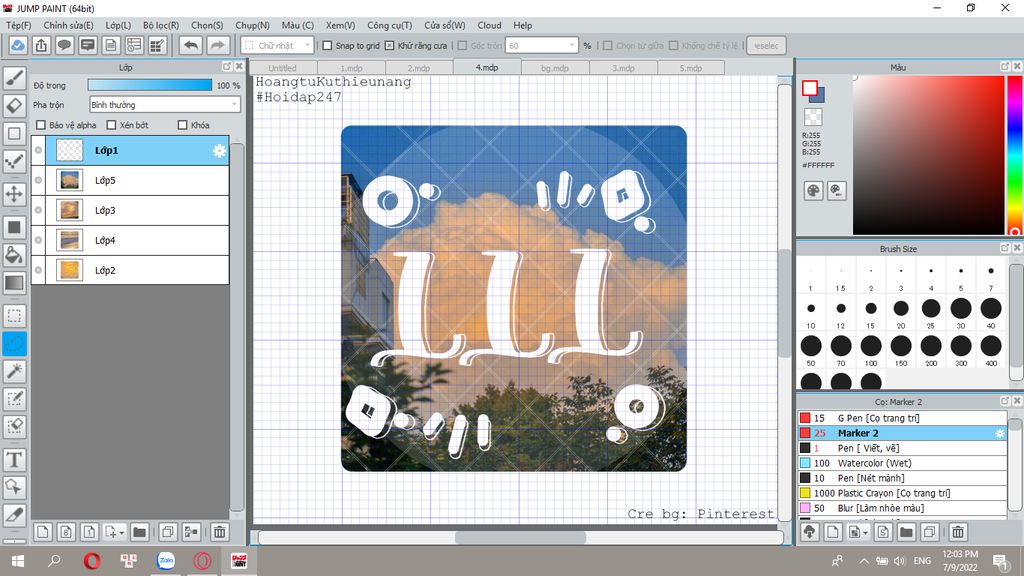
Task: Open Windows Start menu
Action: click(18, 560)
